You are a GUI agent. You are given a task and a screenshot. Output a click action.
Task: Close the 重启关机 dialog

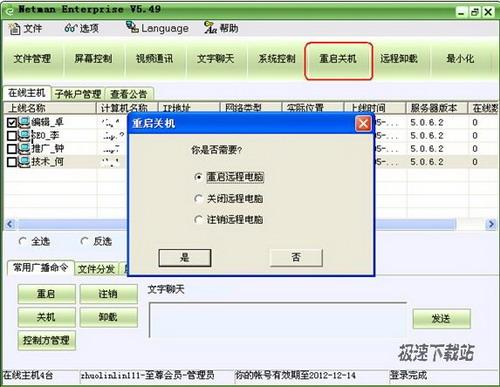(363, 124)
